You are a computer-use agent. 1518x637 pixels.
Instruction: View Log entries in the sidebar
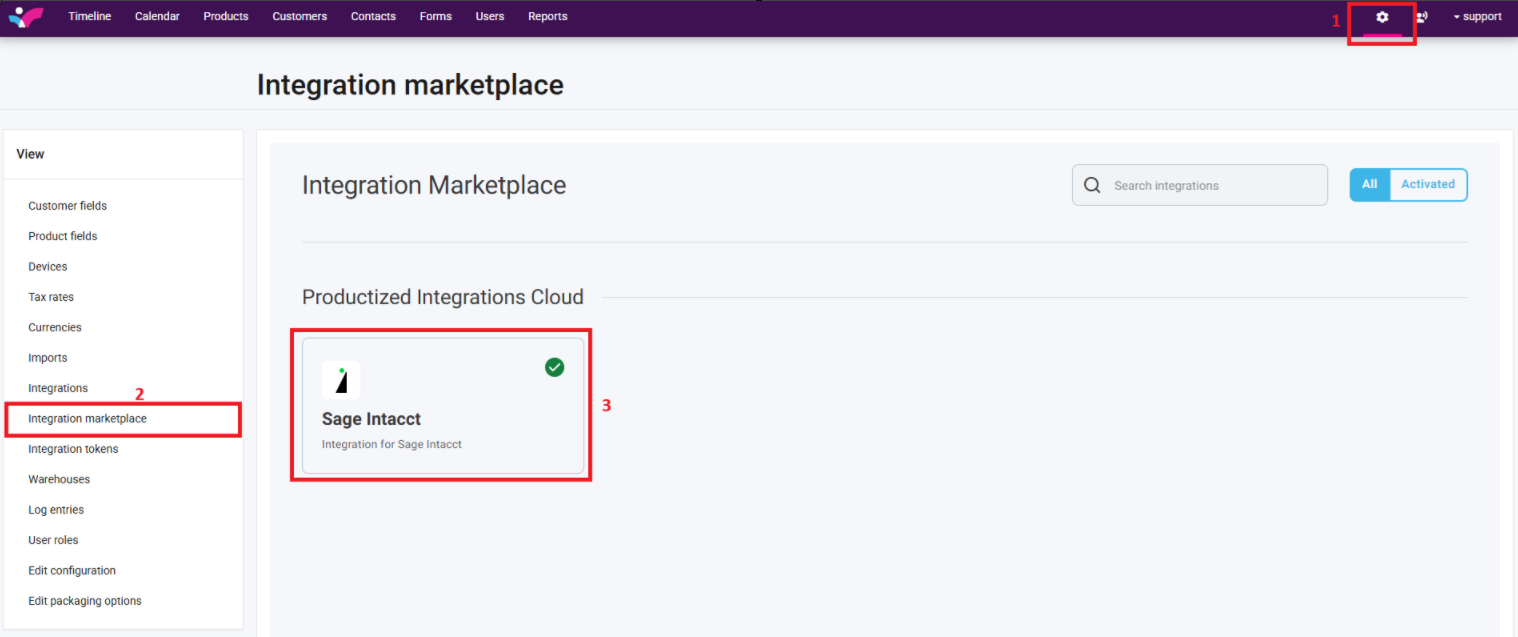56,510
